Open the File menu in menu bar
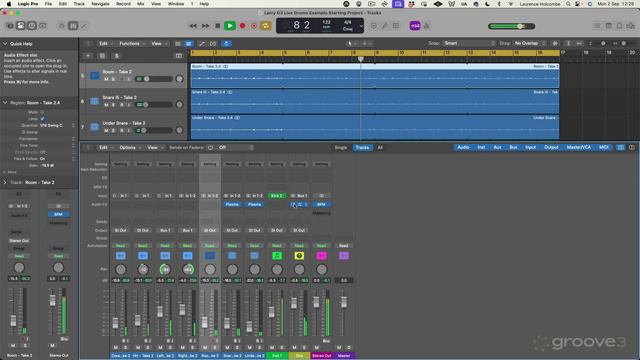Image resolution: width=640 pixels, height=360 pixels. point(48,4)
